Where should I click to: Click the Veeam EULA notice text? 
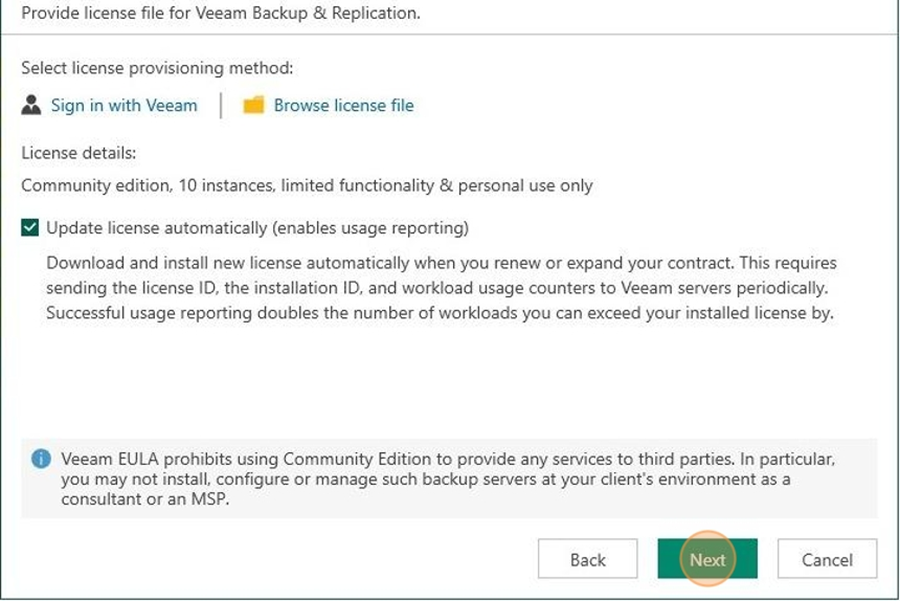click(448, 479)
